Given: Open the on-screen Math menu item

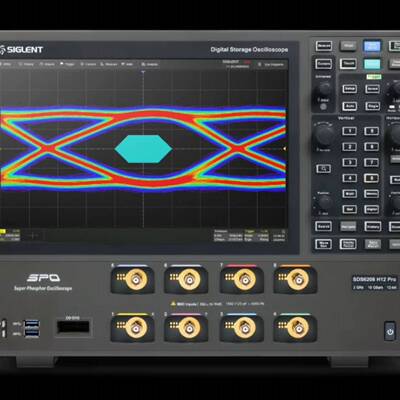Looking at the screenshot, I should (x=128, y=64).
